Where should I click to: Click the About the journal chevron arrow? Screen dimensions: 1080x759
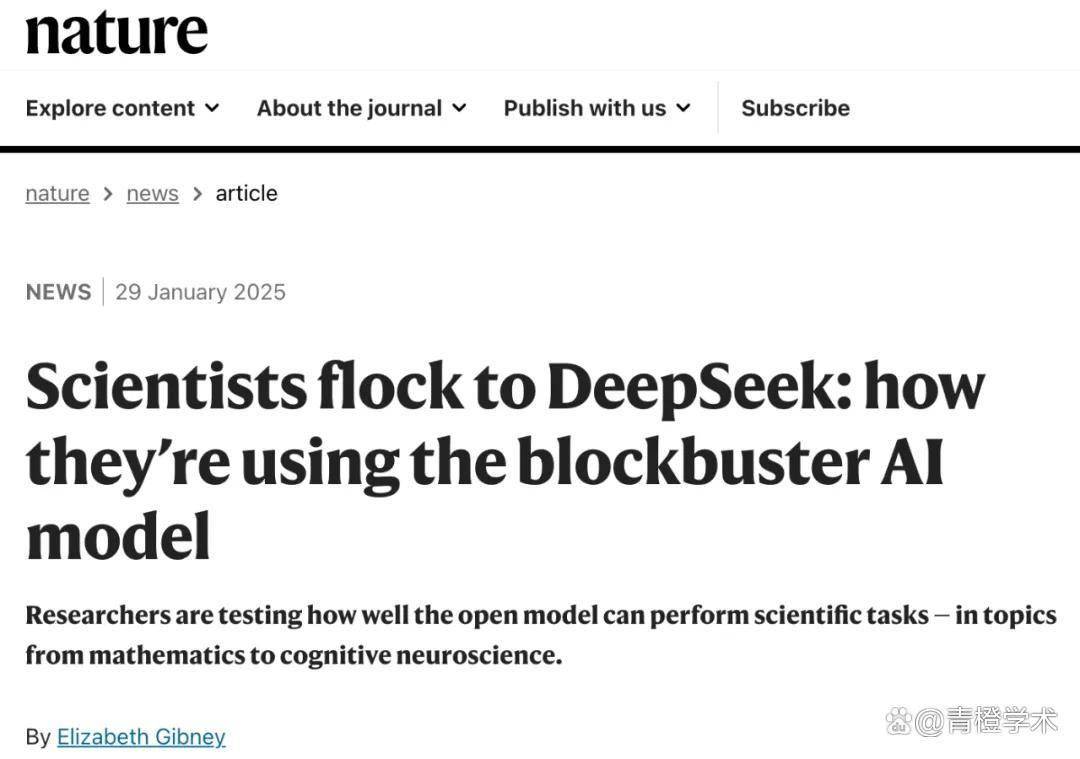pos(460,107)
